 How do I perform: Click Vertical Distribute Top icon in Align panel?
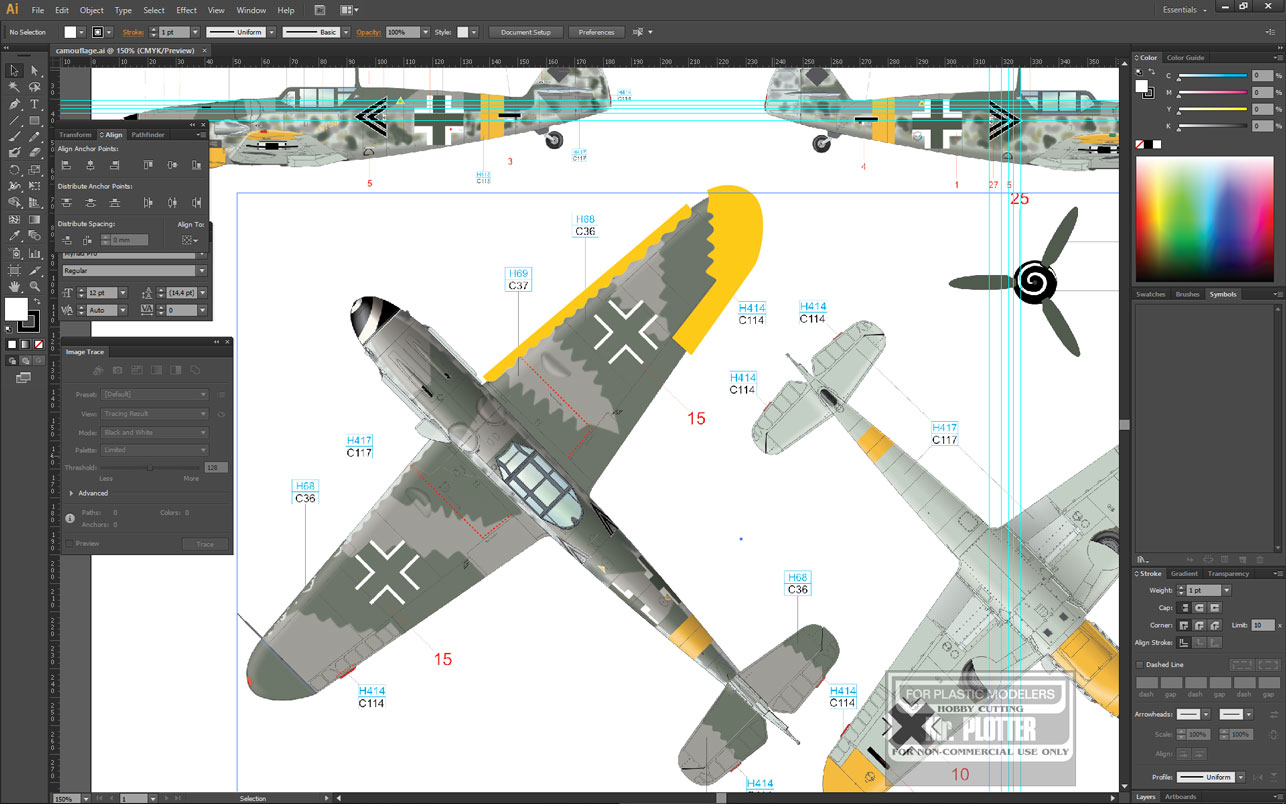click(66, 203)
